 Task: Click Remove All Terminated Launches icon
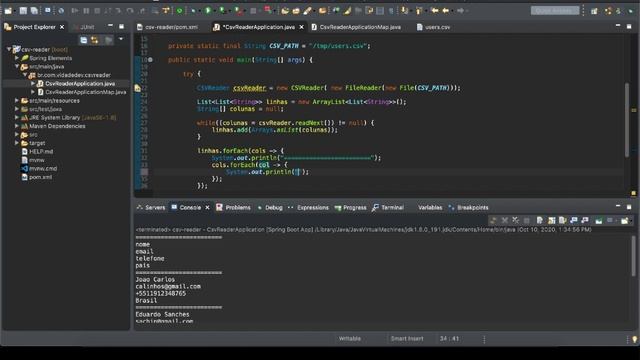point(516,220)
